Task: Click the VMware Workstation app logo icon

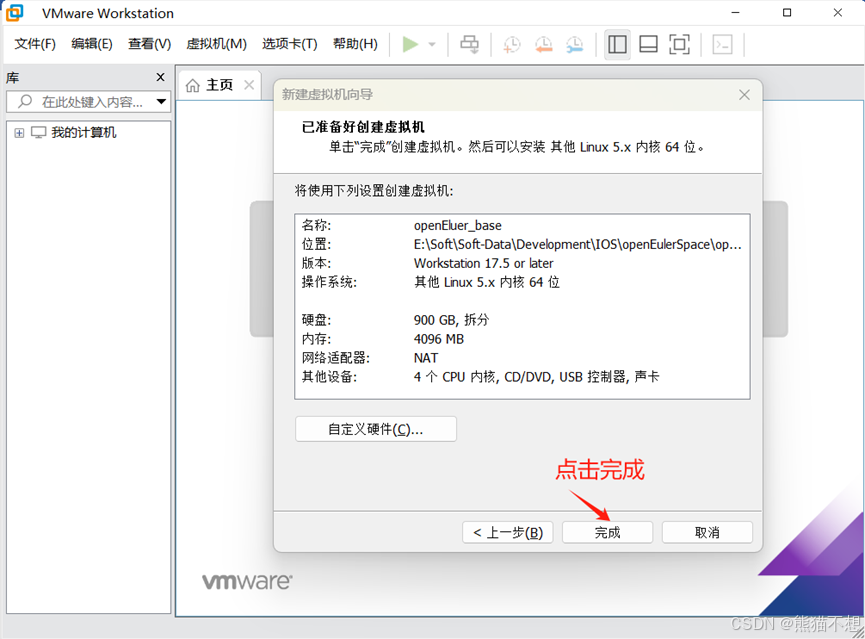Action: point(15,12)
